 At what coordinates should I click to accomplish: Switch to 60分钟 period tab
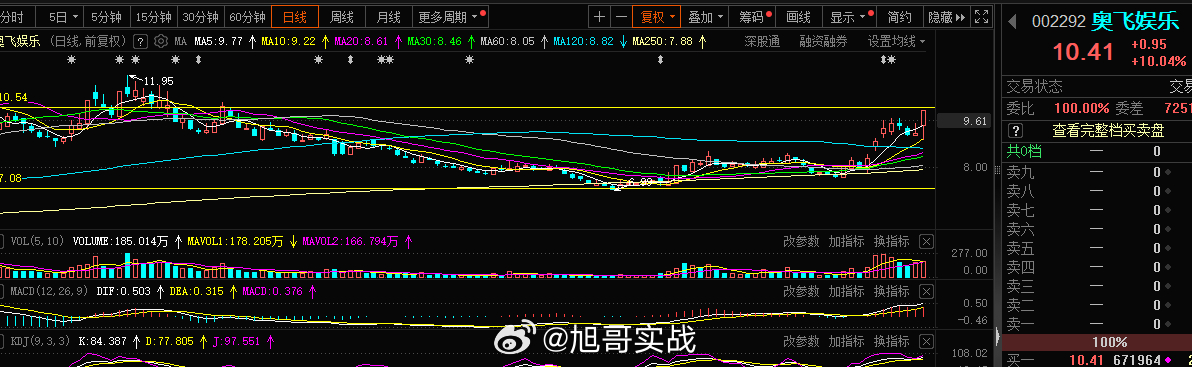click(x=248, y=16)
